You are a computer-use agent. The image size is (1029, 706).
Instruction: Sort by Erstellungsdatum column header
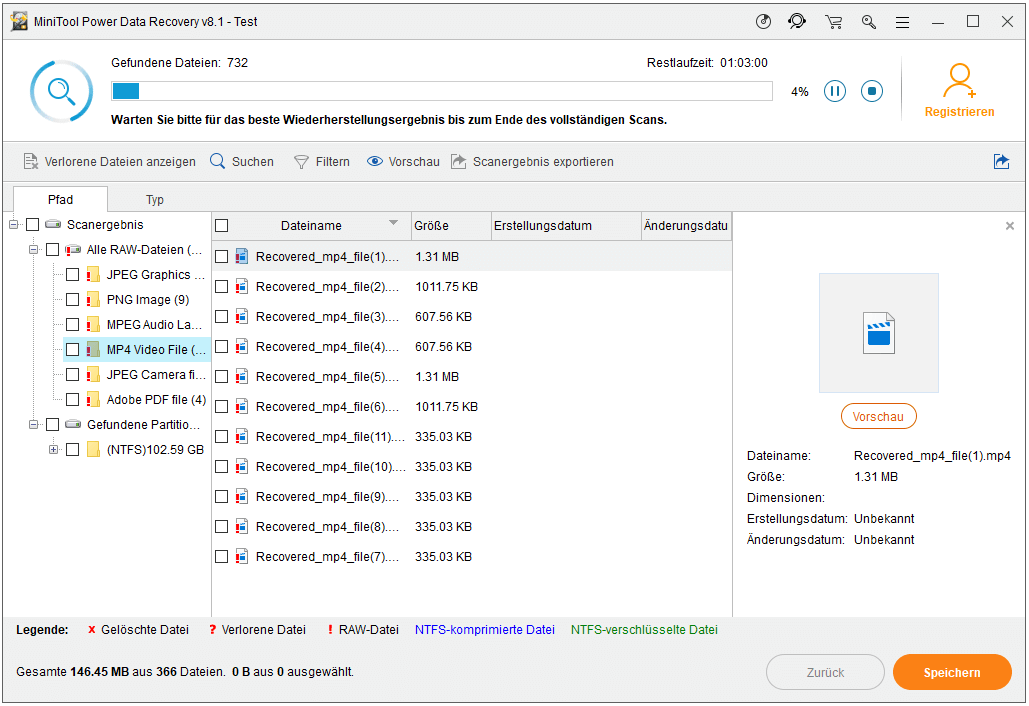tap(566, 226)
